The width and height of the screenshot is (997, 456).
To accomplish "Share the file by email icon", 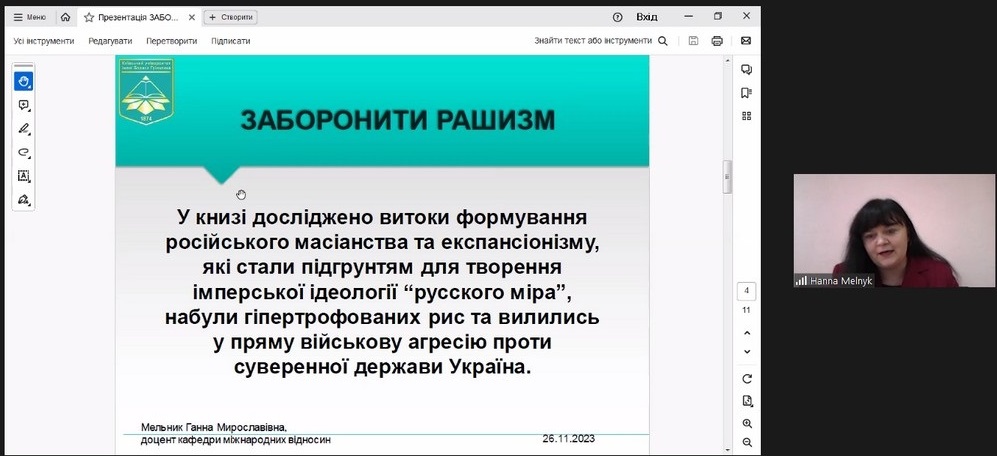I will [746, 41].
